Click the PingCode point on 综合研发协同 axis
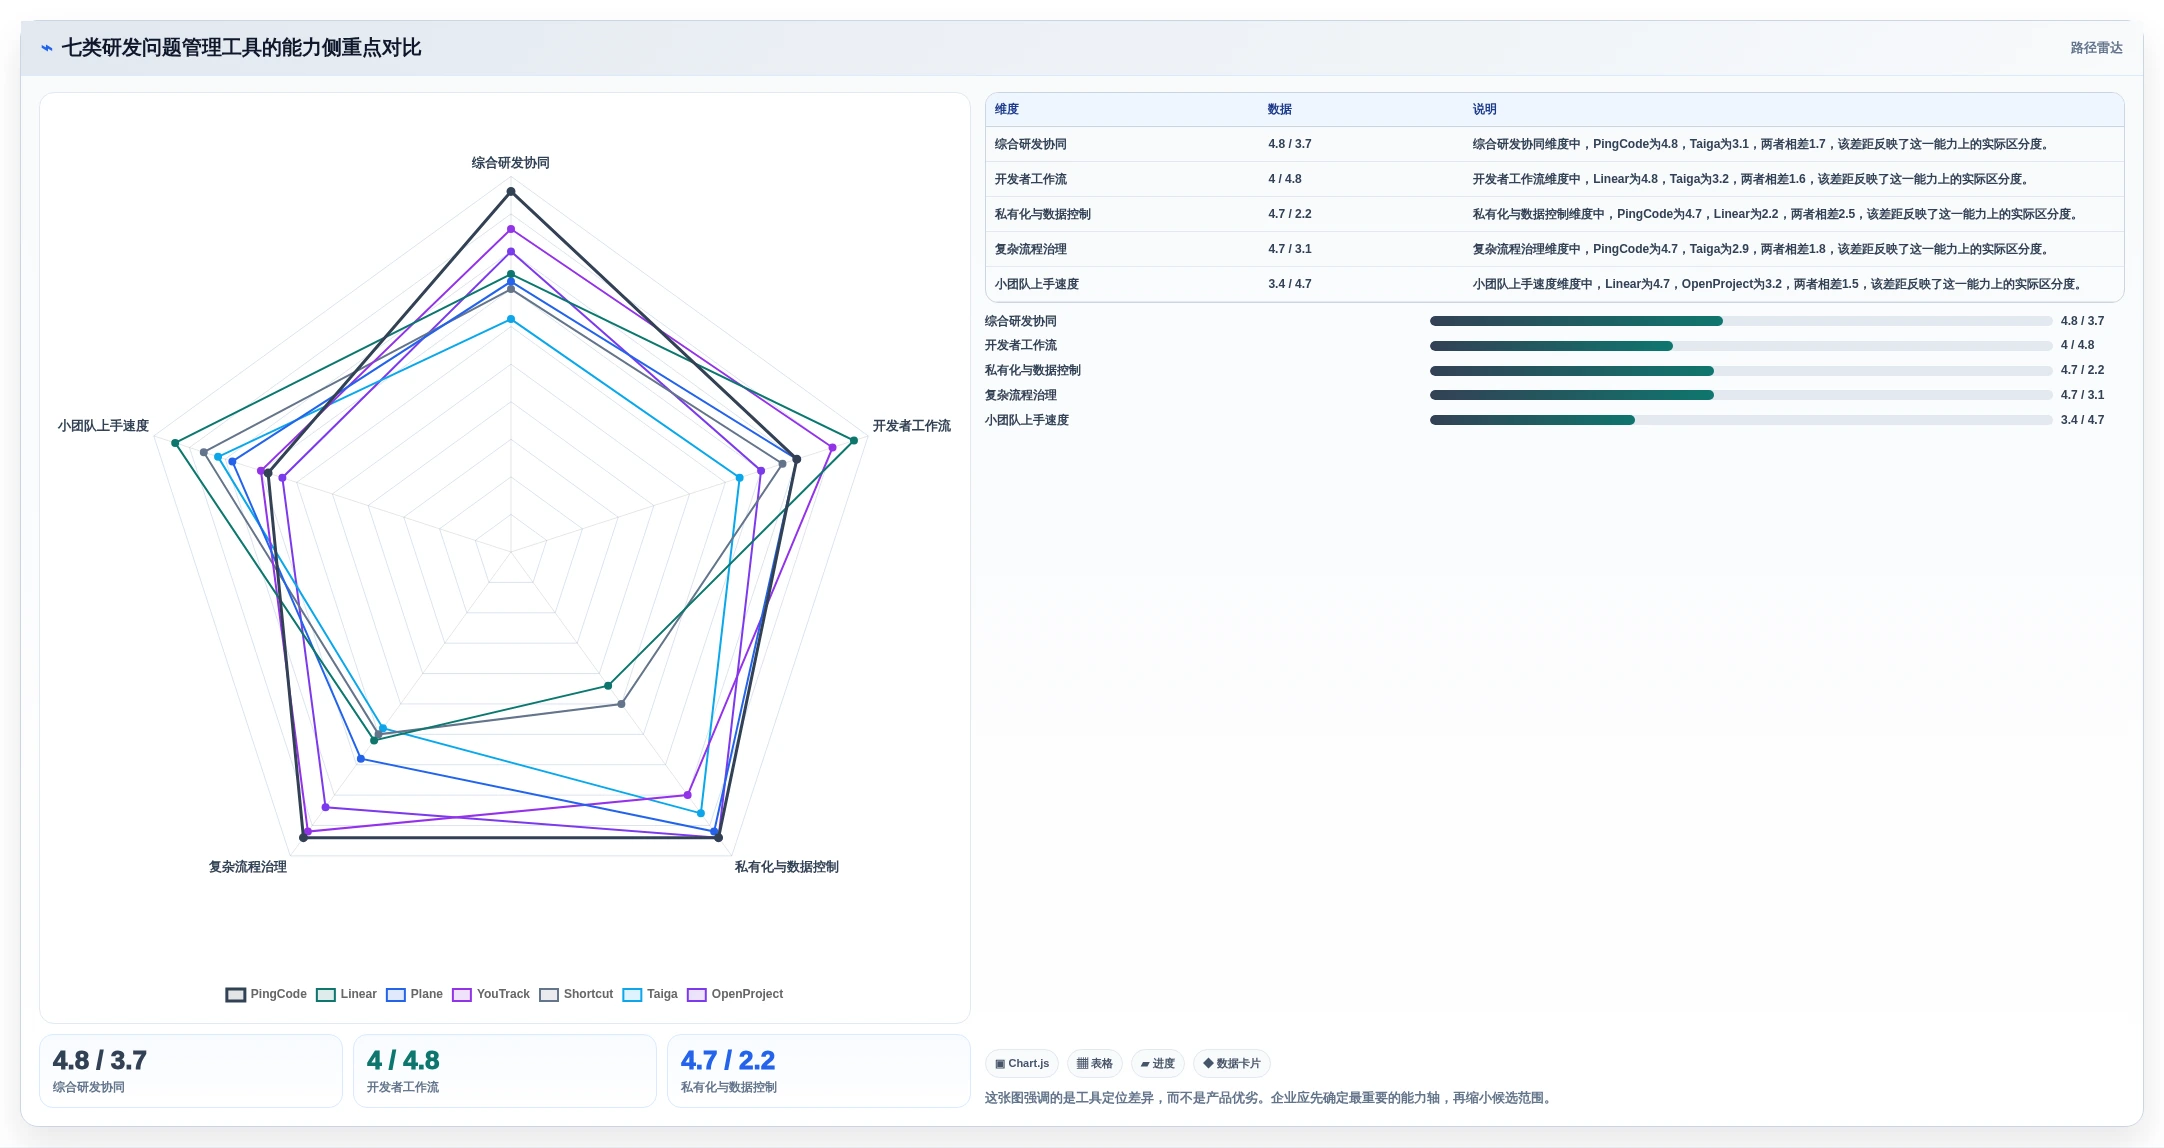 pos(511,192)
